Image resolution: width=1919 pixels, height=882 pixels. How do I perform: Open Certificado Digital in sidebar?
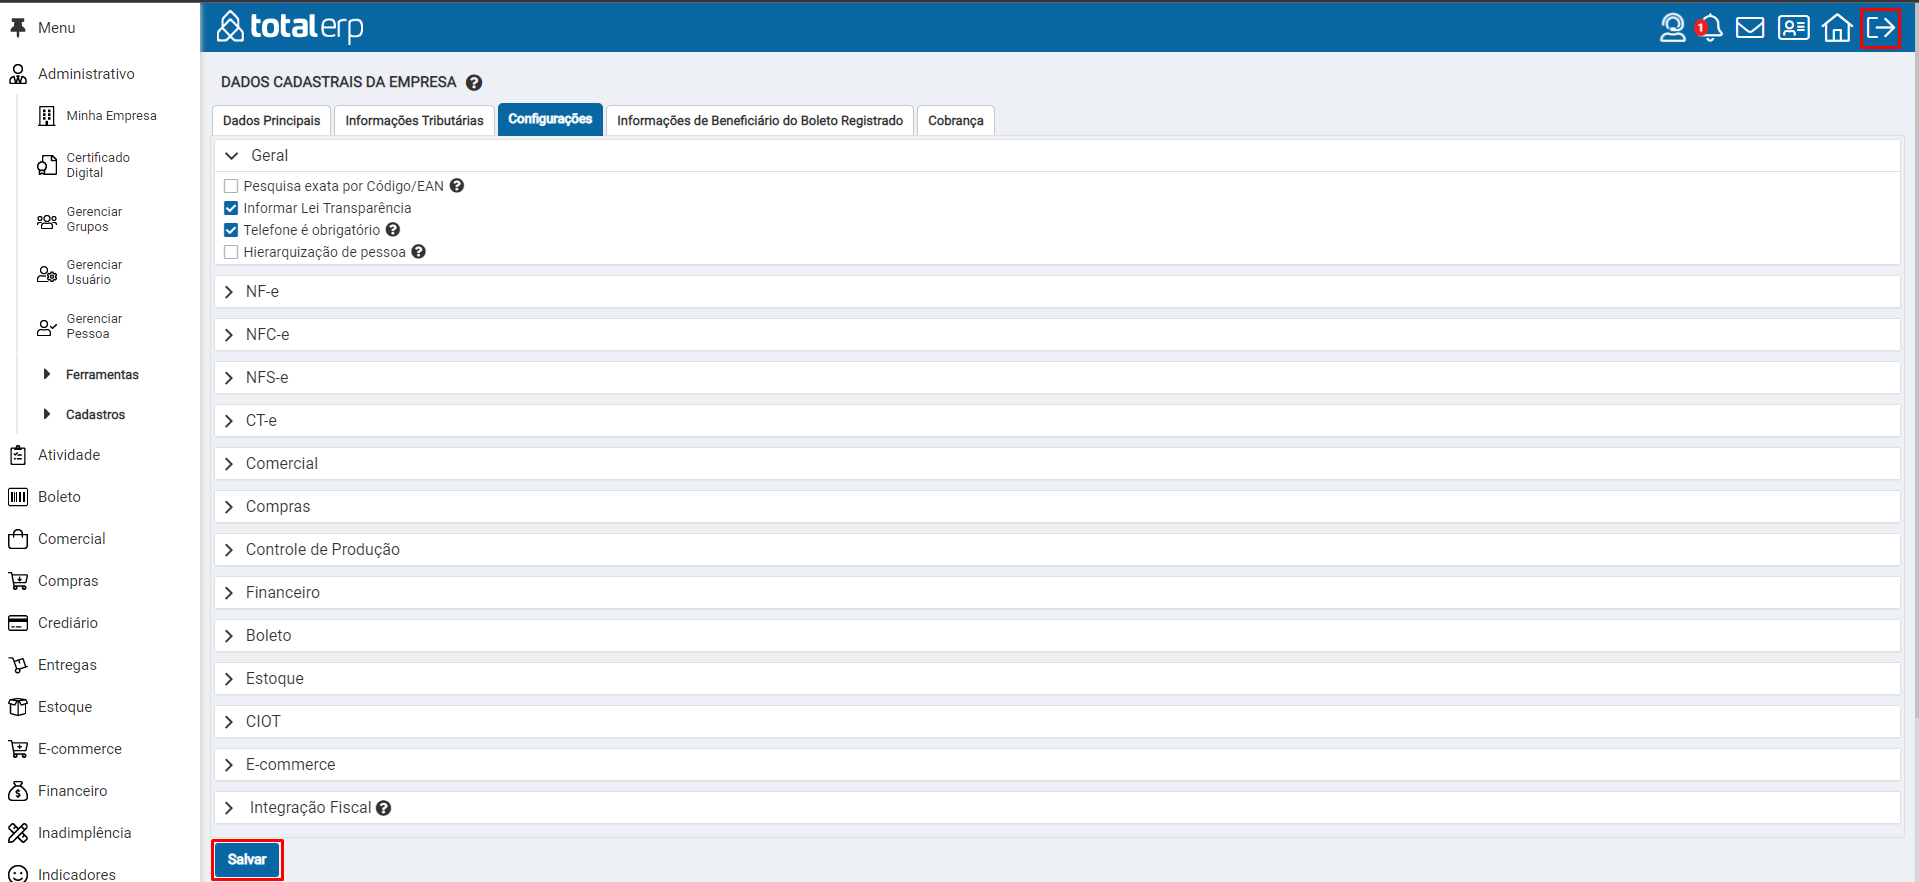coord(97,165)
